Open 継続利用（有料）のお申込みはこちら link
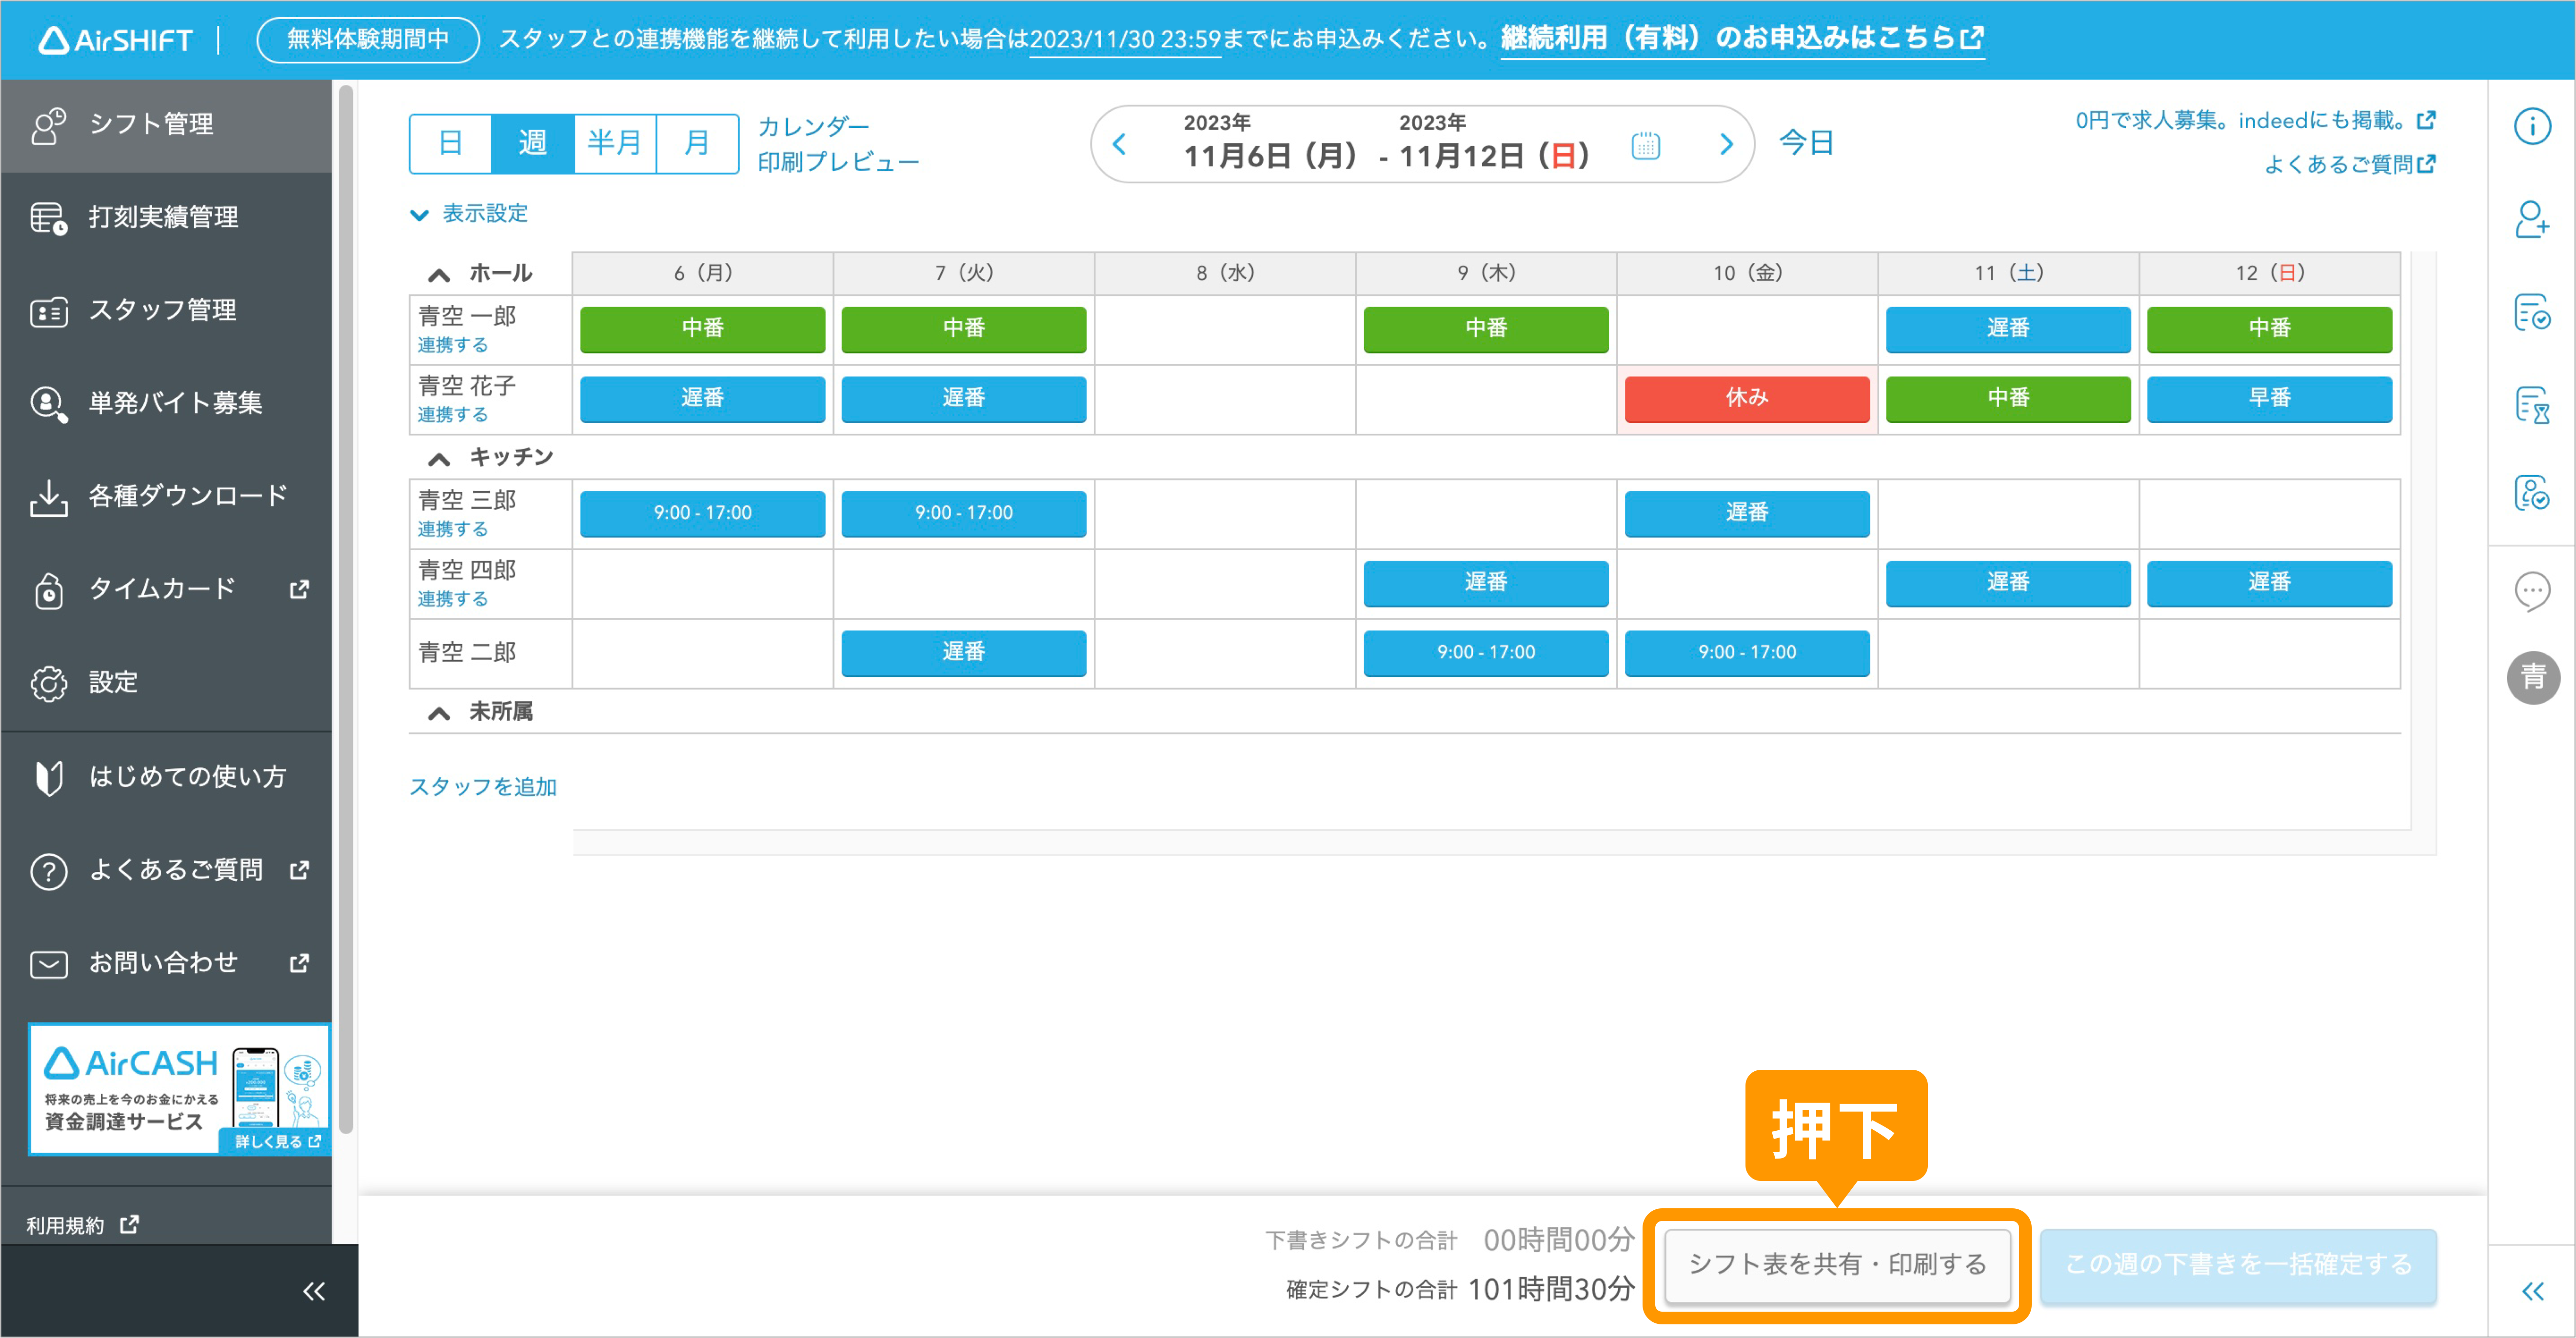This screenshot has height=1338, width=2576. pyautogui.click(x=1742, y=39)
